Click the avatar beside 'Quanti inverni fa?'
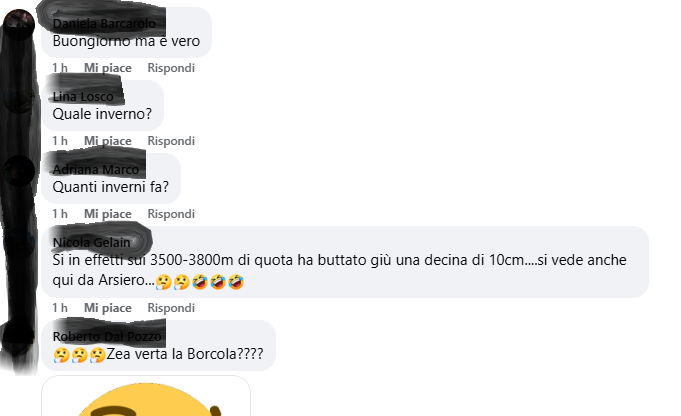Screen dimensions: 681x416 coord(19,171)
